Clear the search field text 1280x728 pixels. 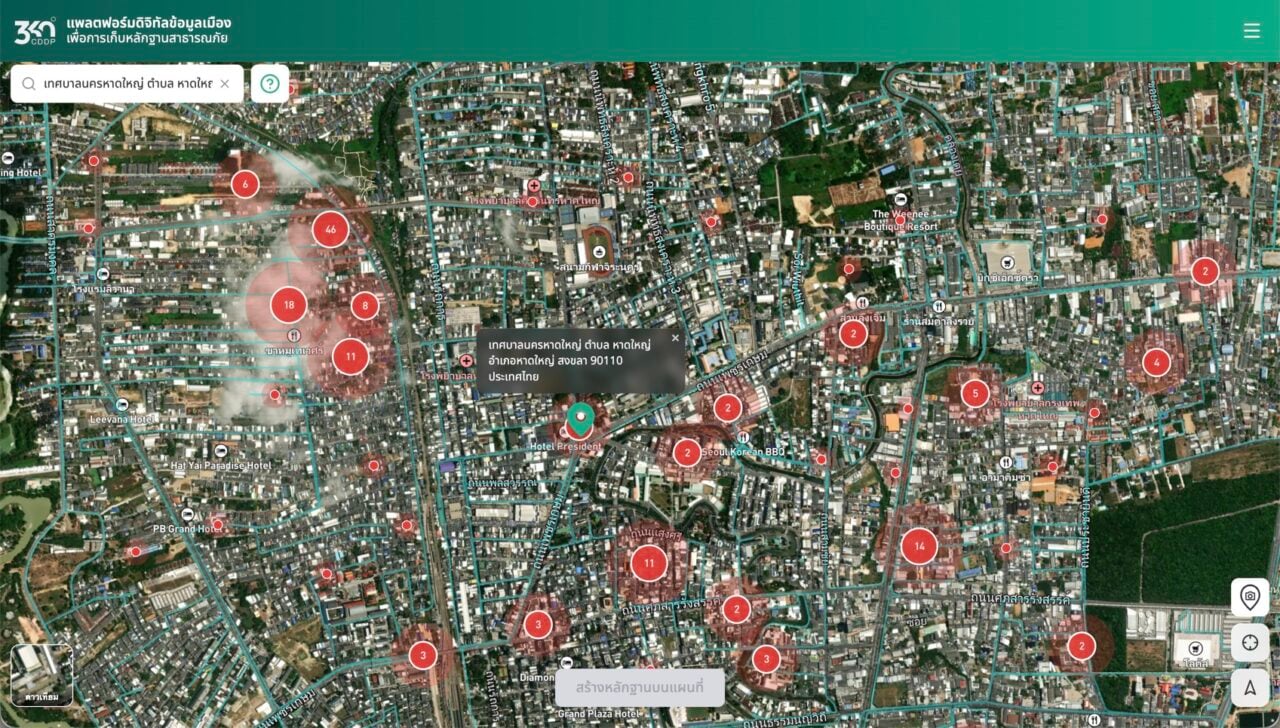(x=225, y=84)
